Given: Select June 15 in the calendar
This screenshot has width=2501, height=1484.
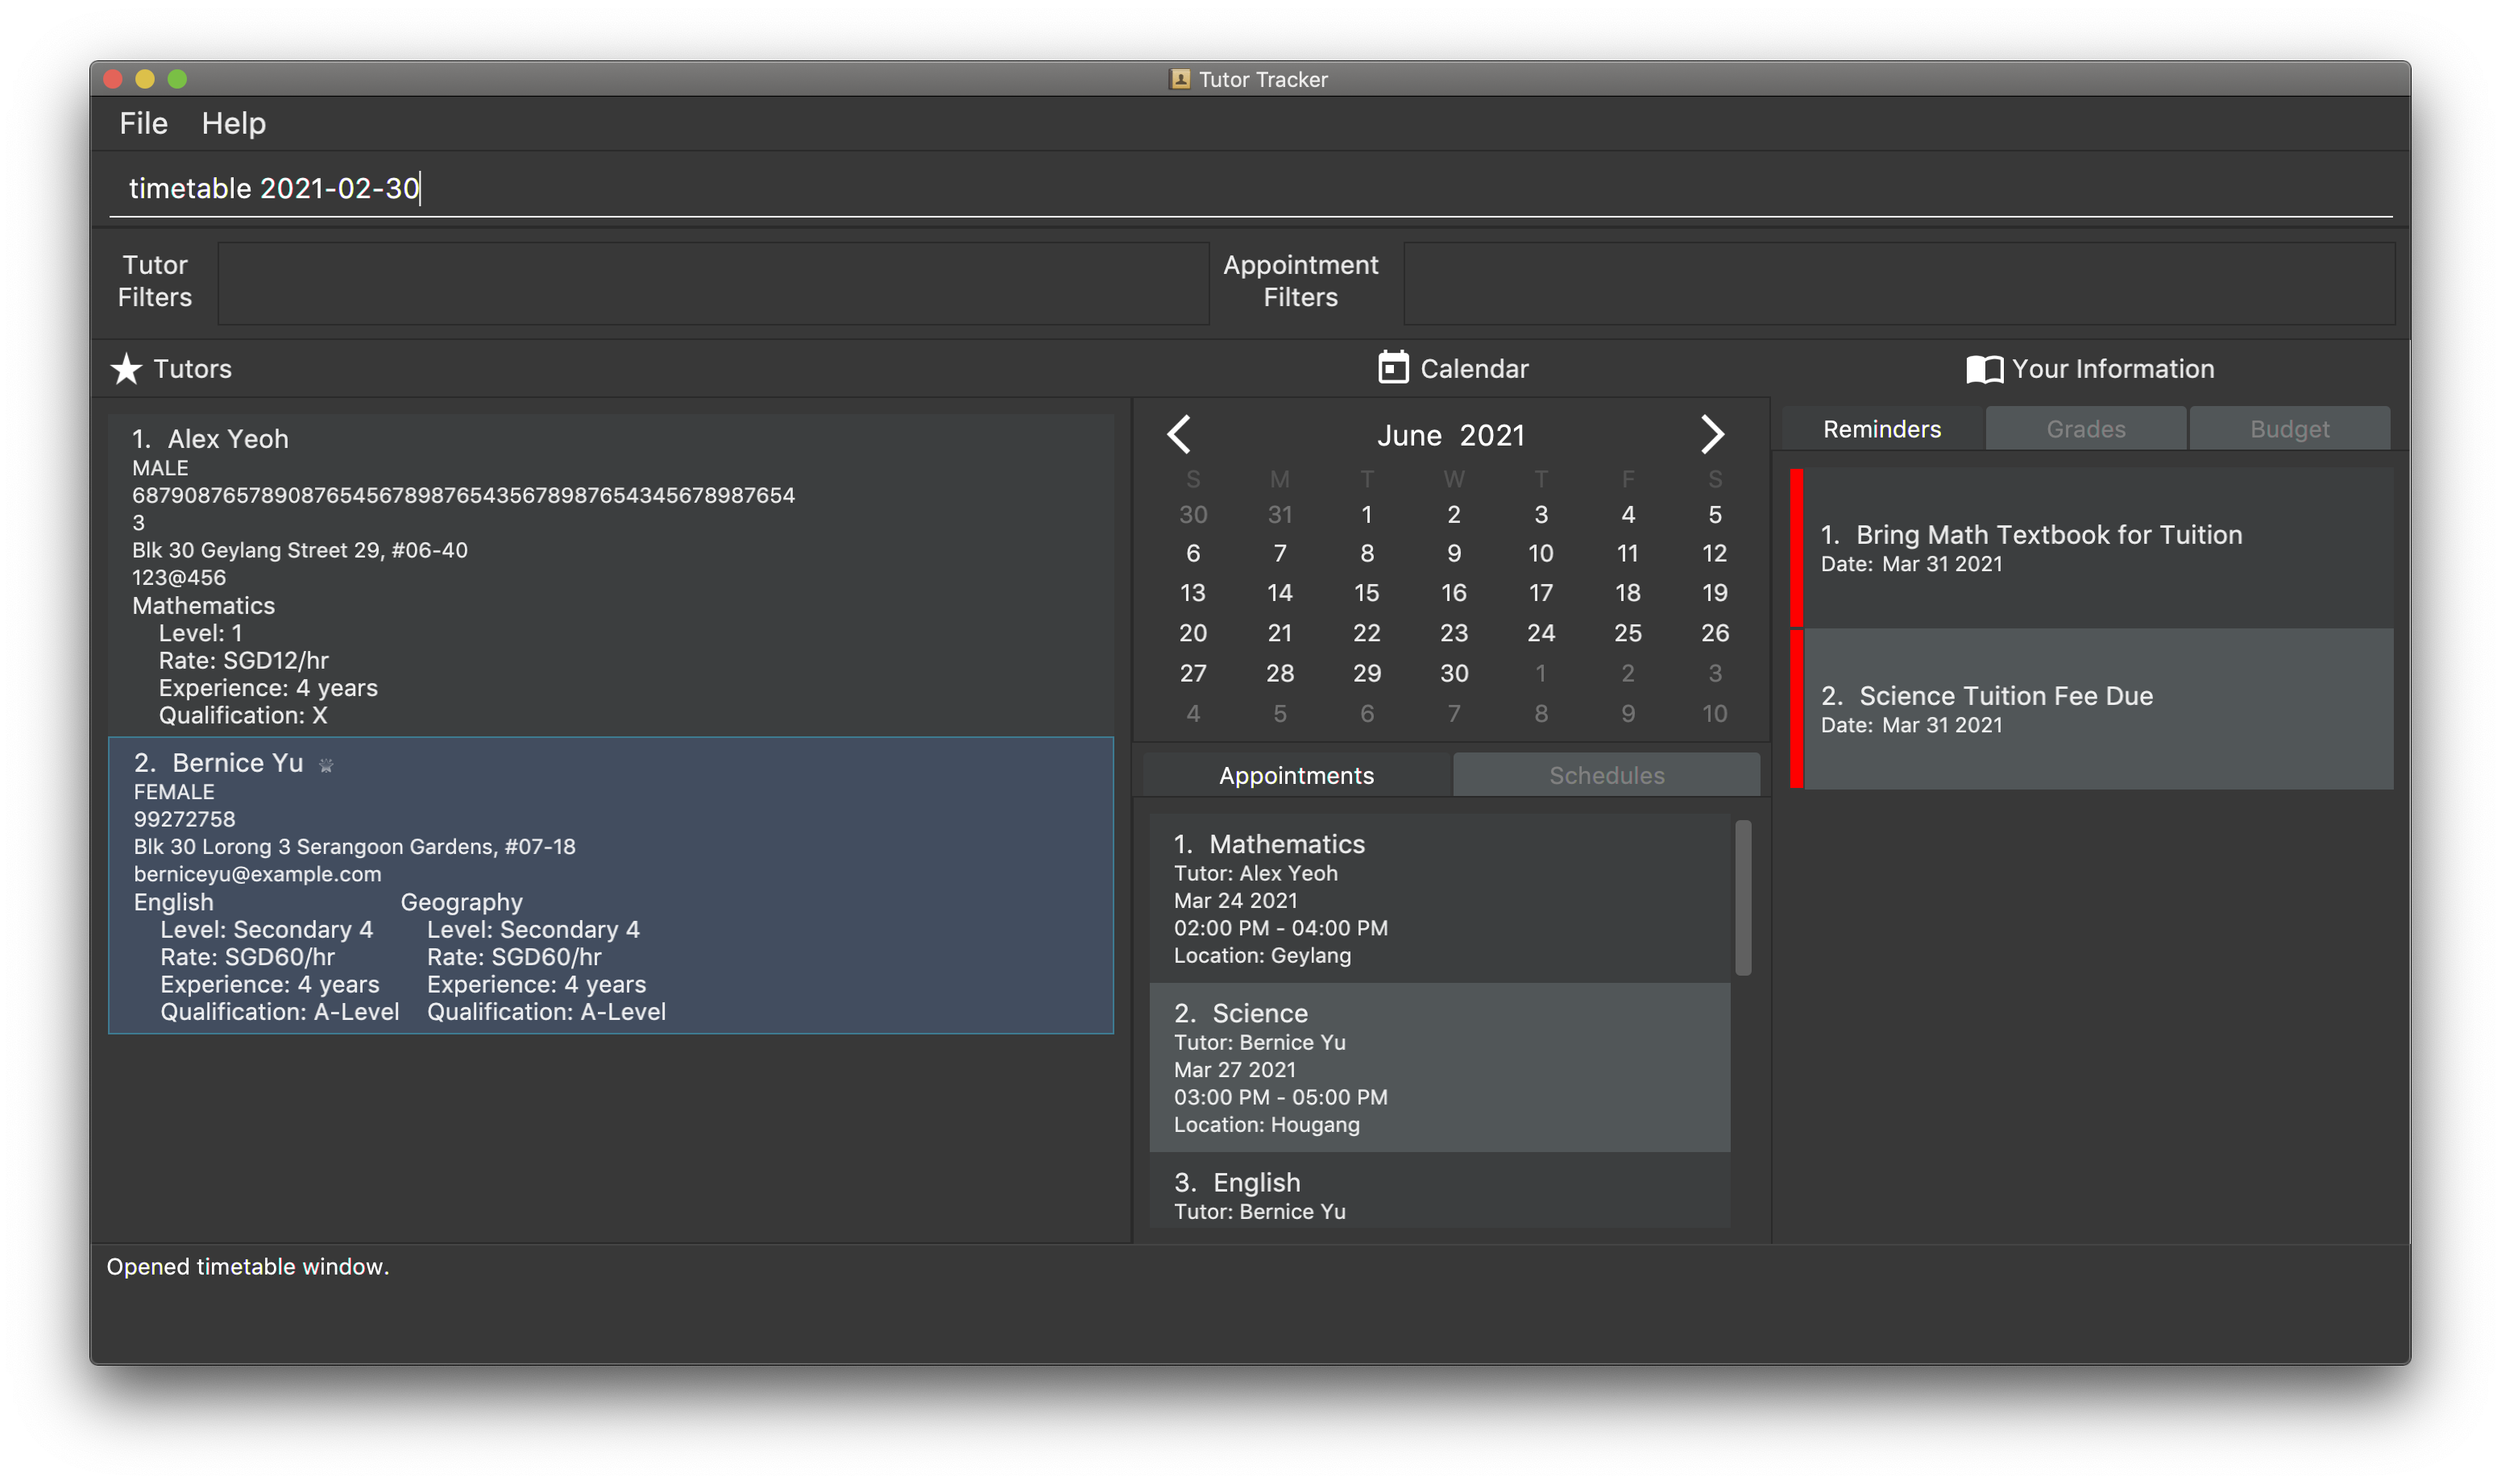Looking at the screenshot, I should 1366,593.
